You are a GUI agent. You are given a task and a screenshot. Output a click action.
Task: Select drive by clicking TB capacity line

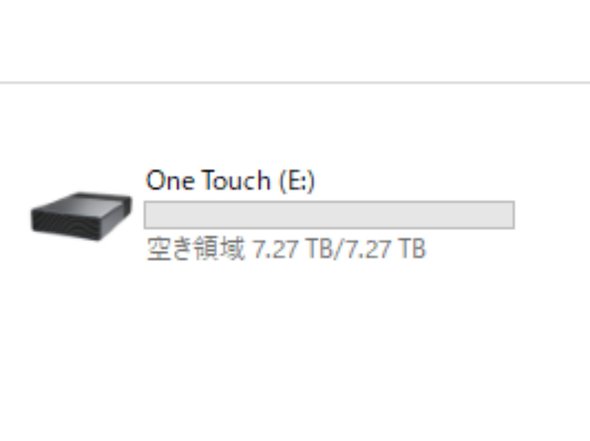[286, 249]
